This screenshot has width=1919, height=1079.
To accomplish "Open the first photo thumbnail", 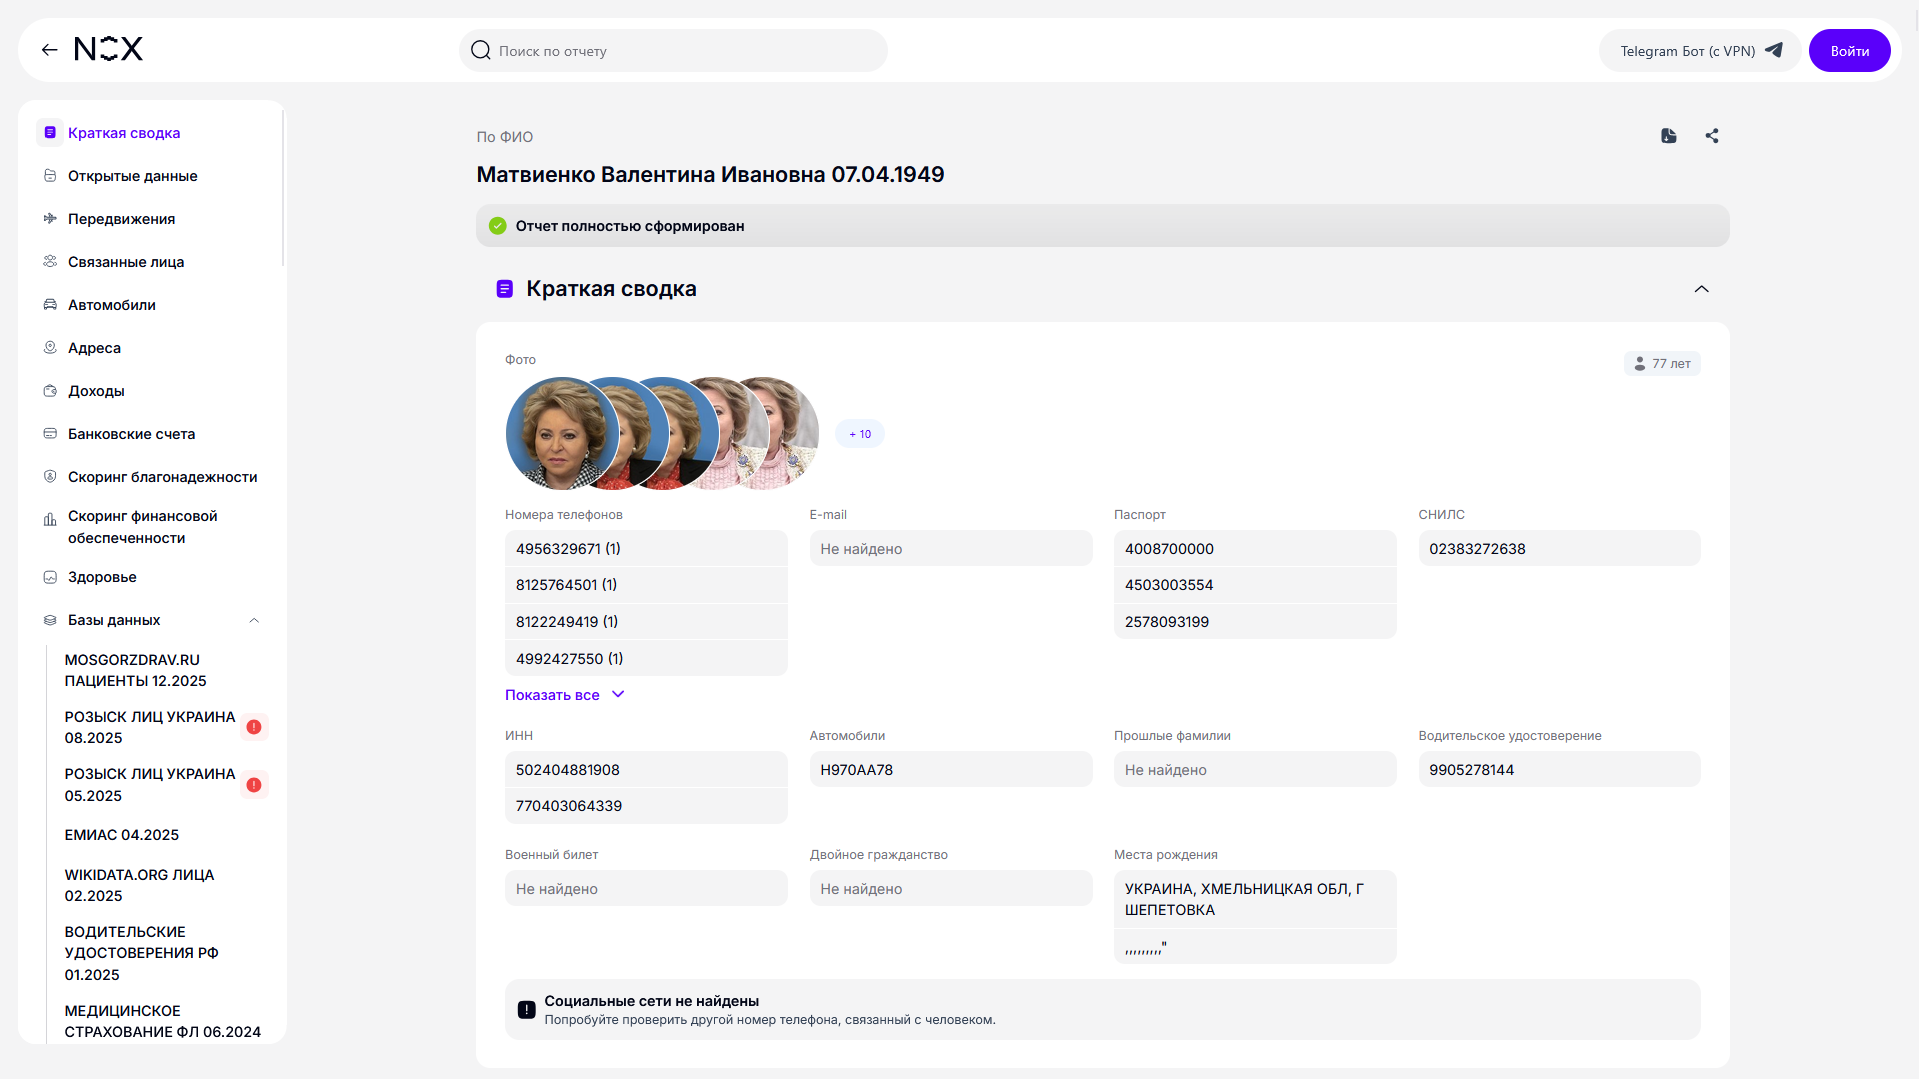I will click(562, 433).
